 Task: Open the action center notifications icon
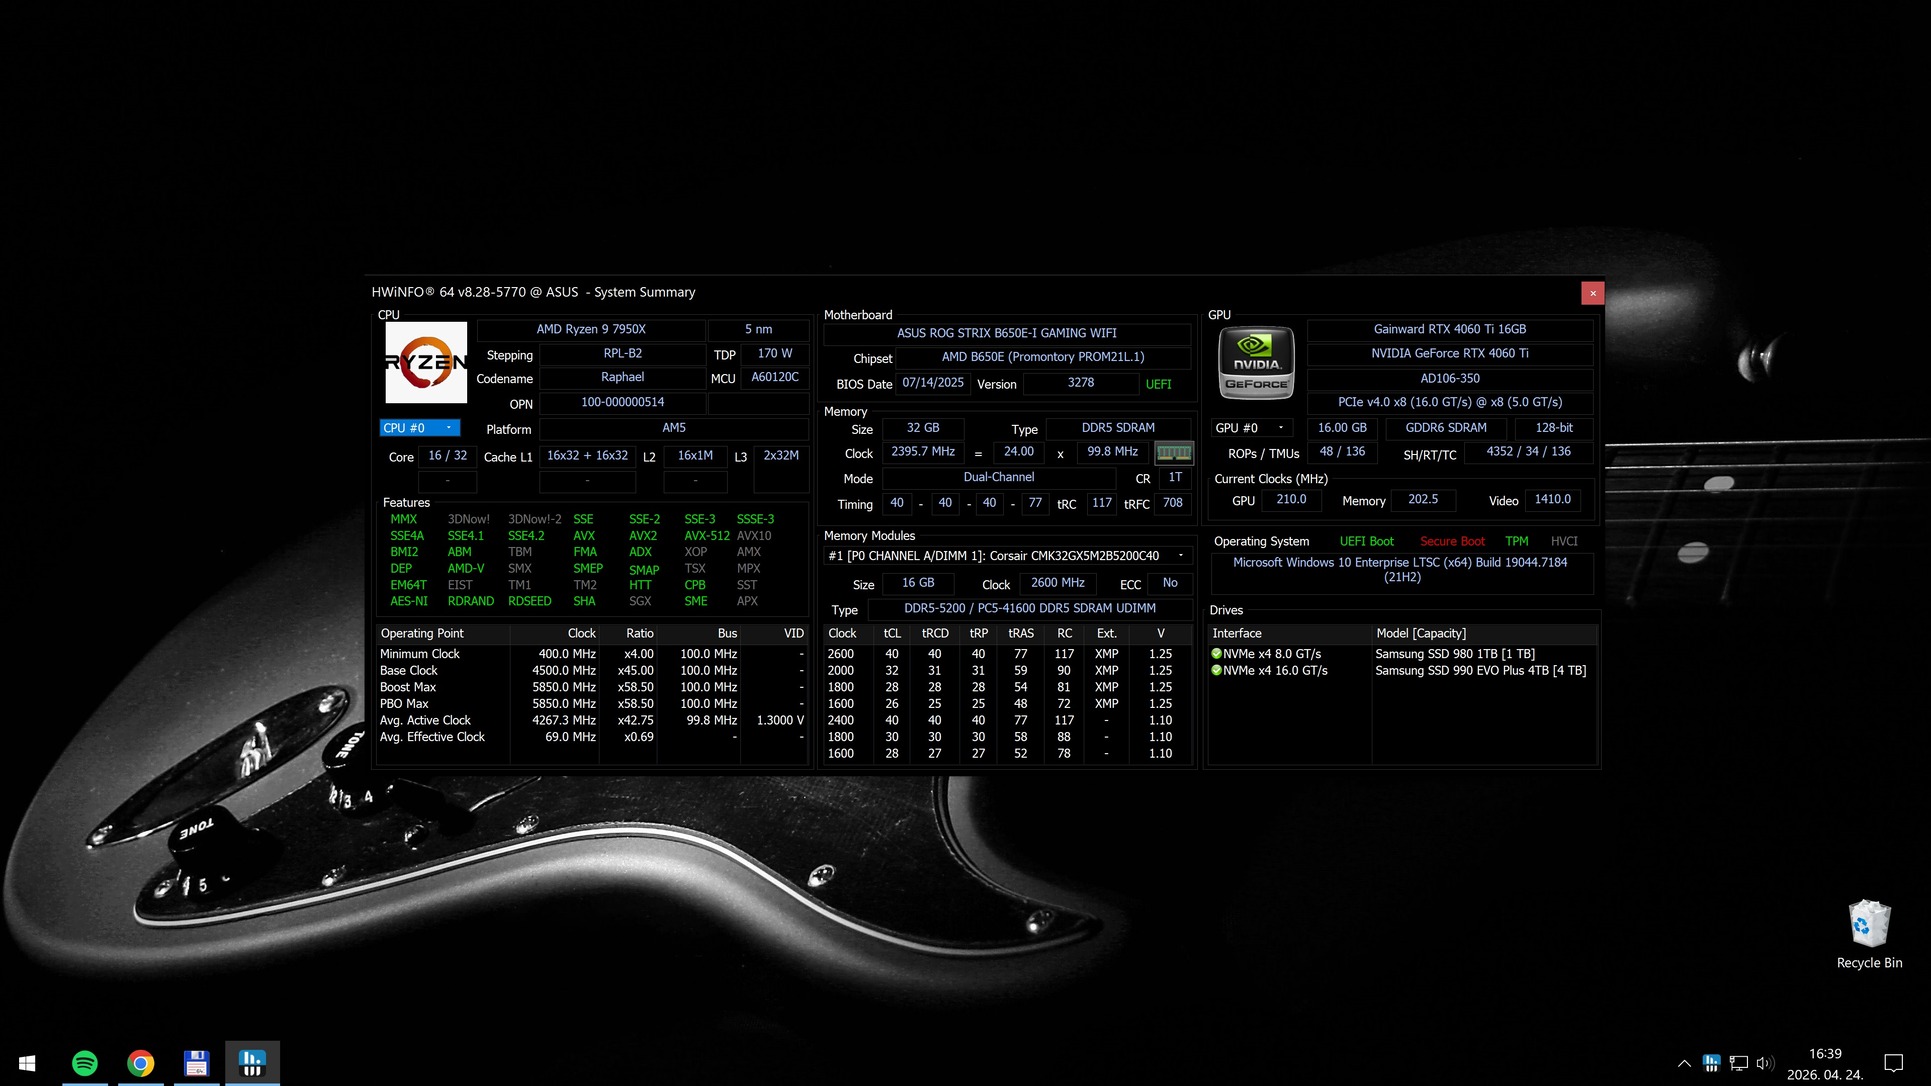point(1893,1063)
